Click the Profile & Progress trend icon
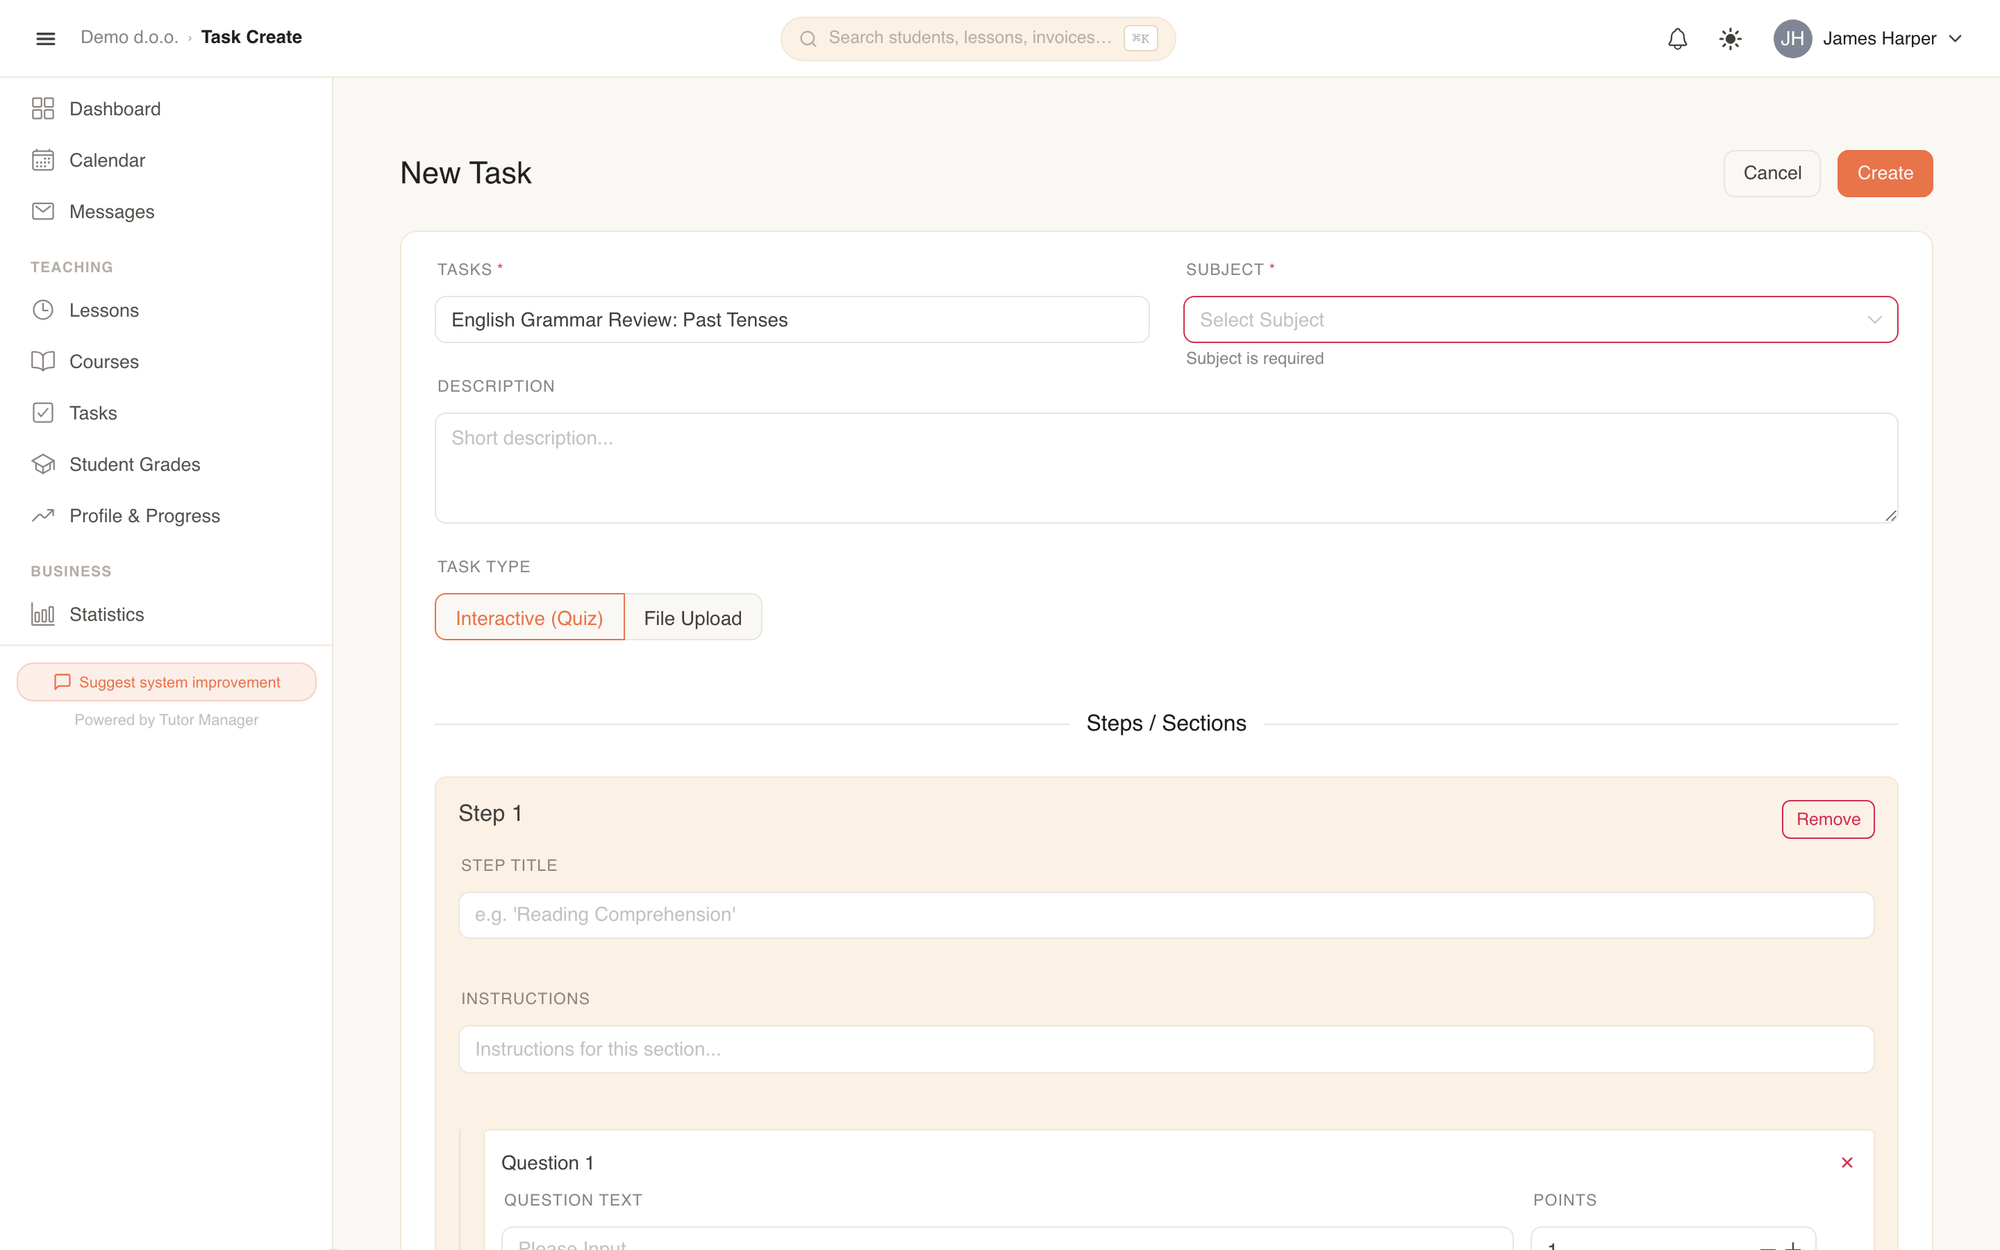This screenshot has width=2000, height=1250. pyautogui.click(x=43, y=516)
